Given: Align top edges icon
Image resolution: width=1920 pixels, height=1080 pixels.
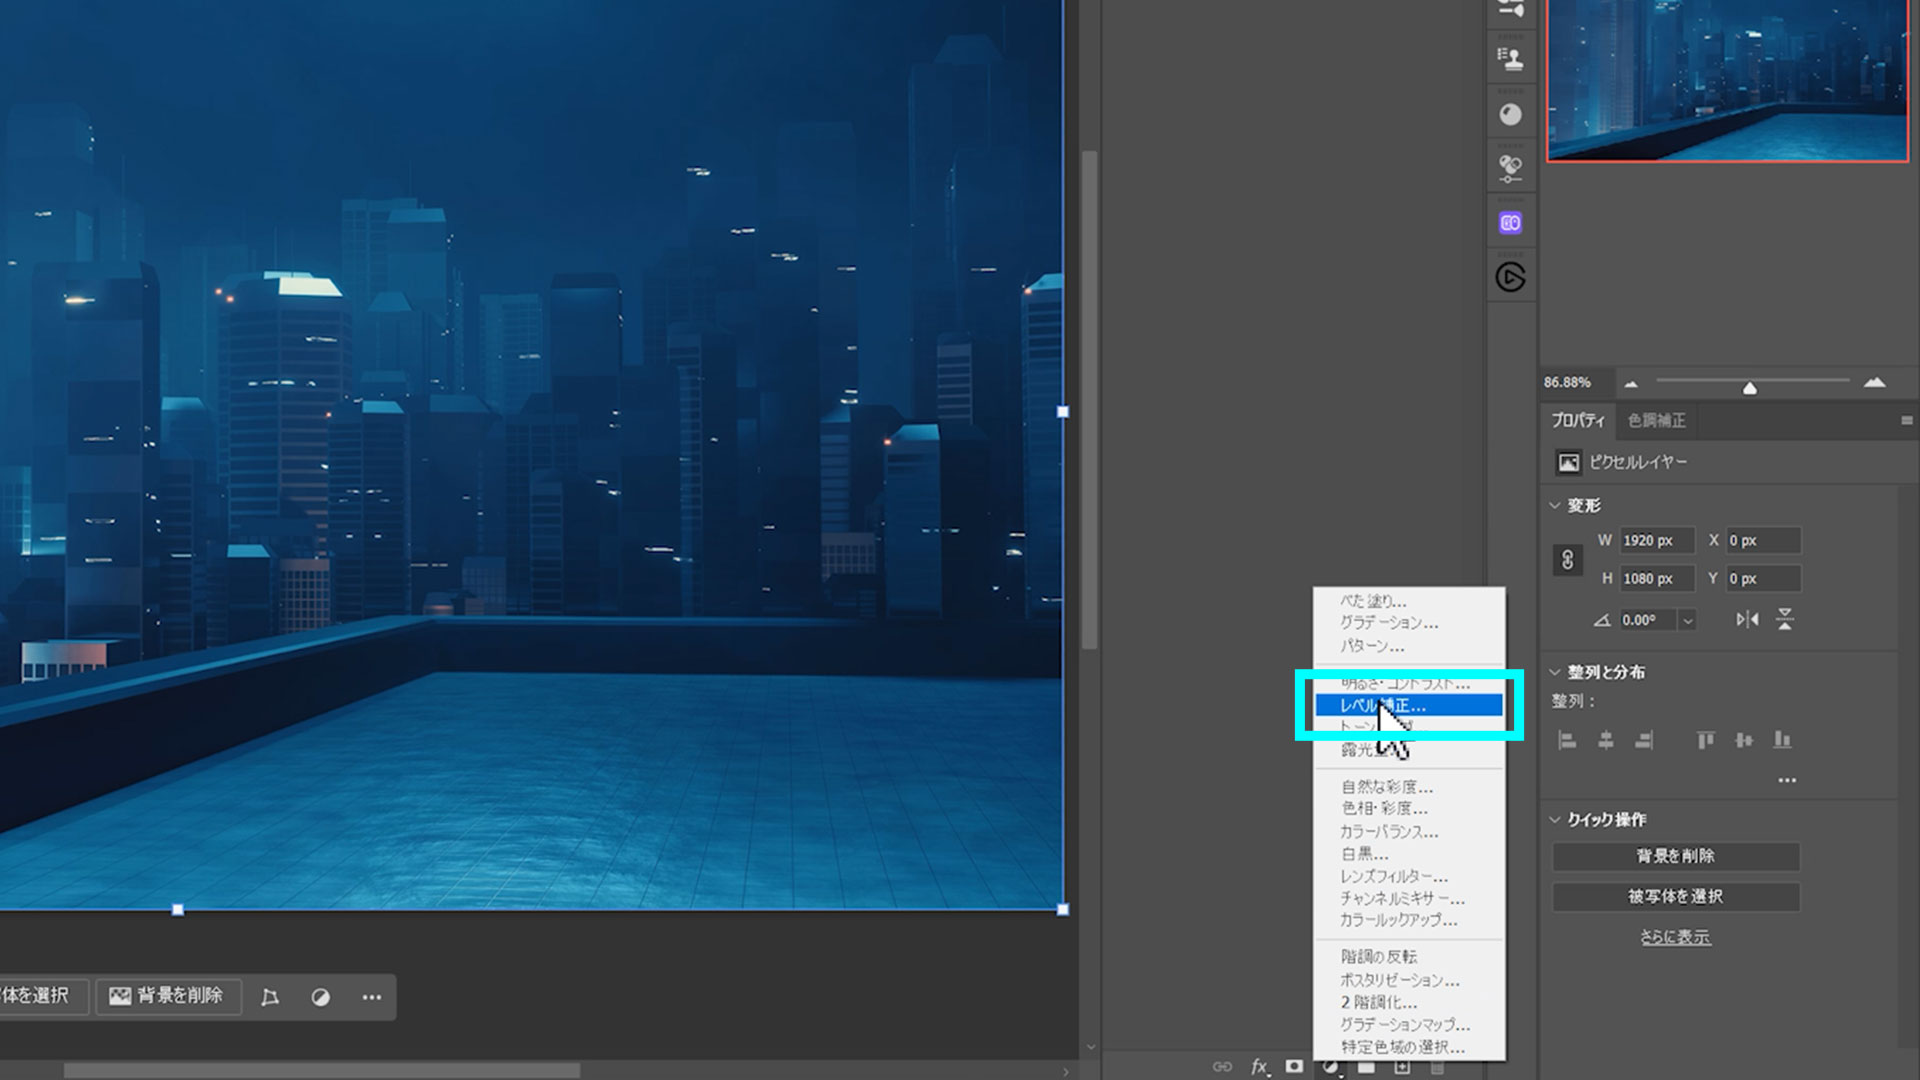Looking at the screenshot, I should 1706,740.
